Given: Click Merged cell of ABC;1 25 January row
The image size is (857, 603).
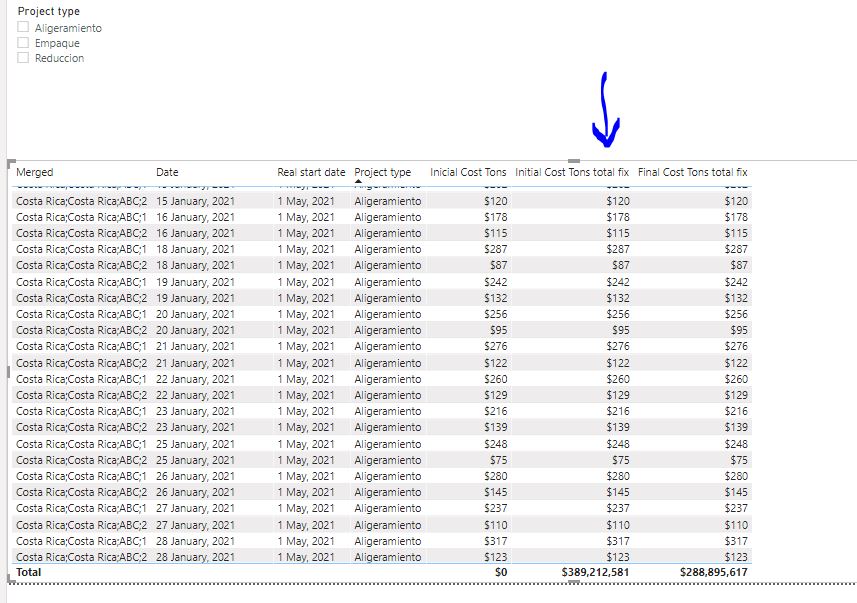Looking at the screenshot, I should pyautogui.click(x=81, y=444).
